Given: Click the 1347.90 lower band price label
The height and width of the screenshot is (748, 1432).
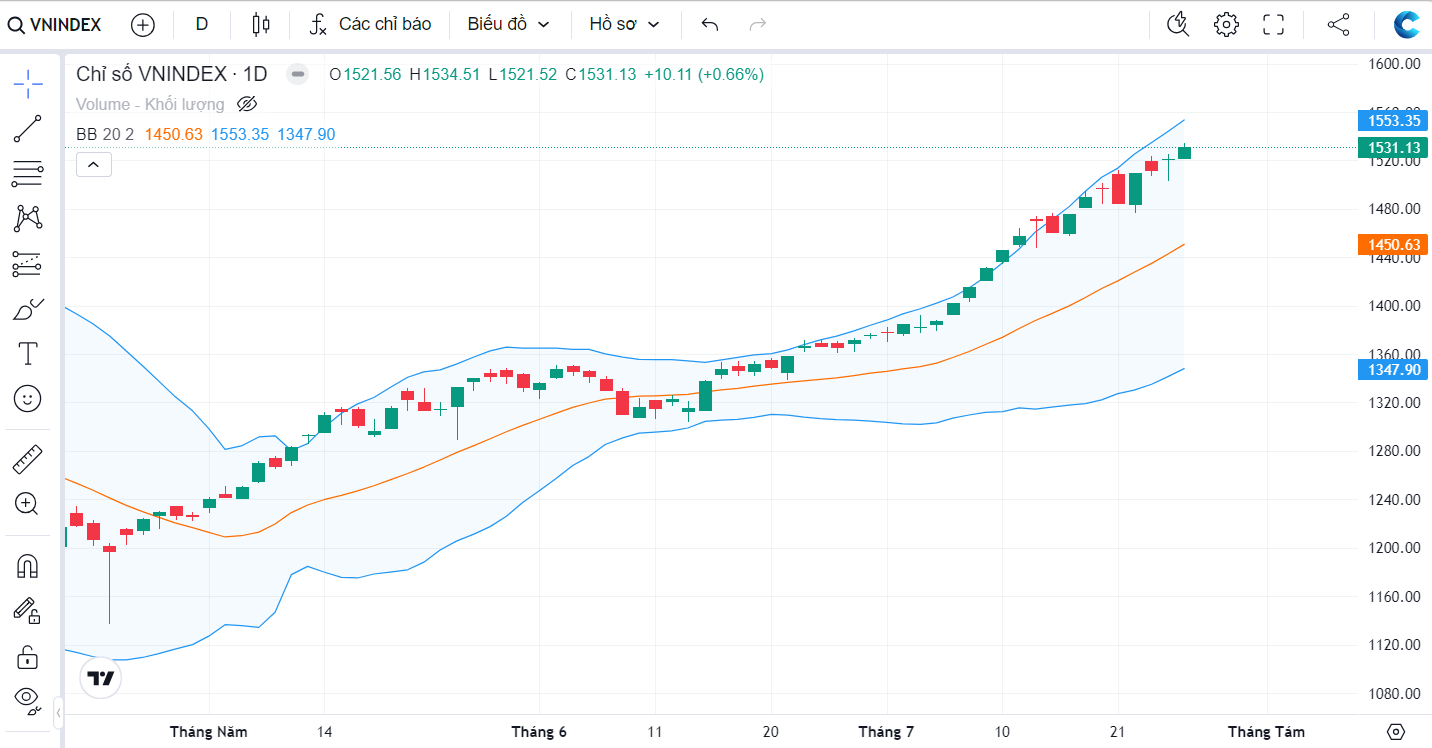Looking at the screenshot, I should pos(1393,370).
